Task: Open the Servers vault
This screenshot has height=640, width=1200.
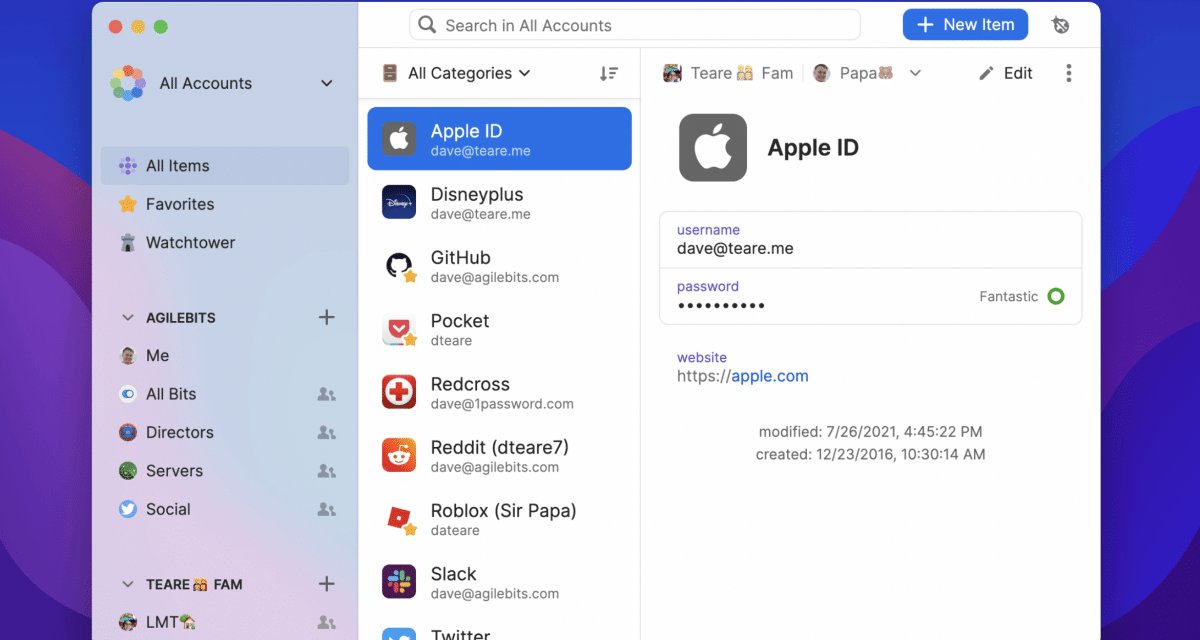Action: 225,470
